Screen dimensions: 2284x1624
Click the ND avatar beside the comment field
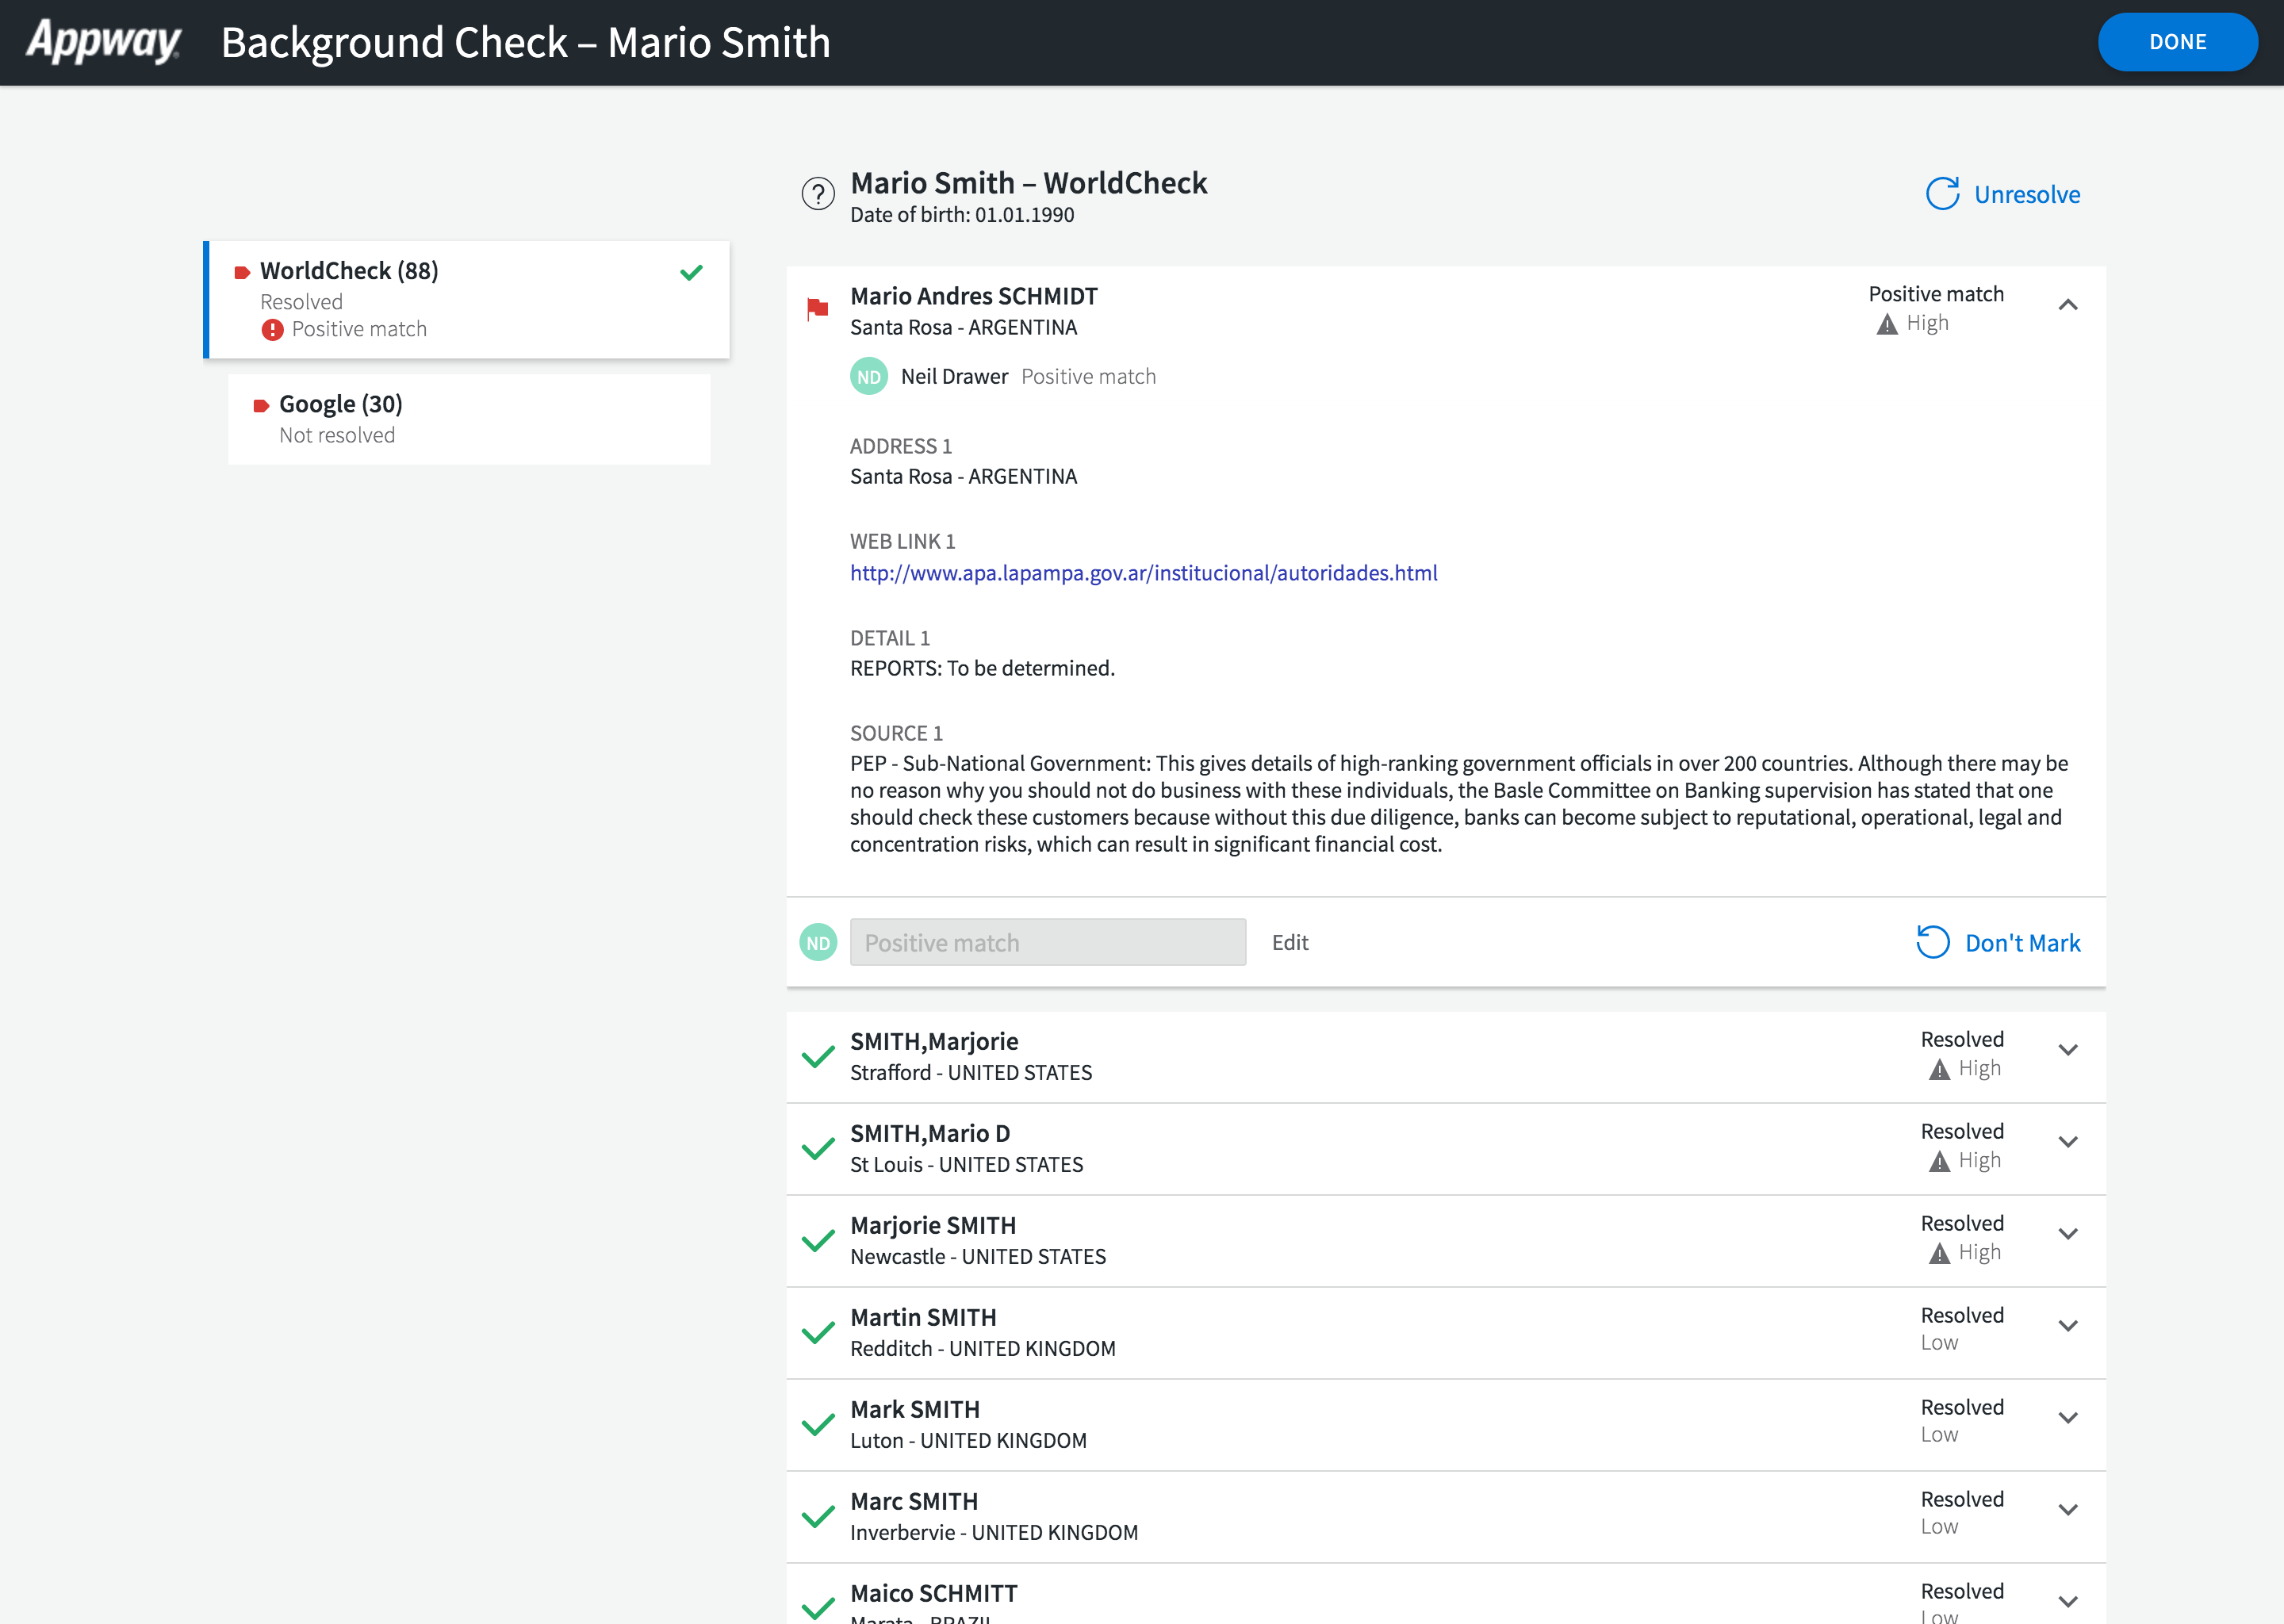(818, 942)
